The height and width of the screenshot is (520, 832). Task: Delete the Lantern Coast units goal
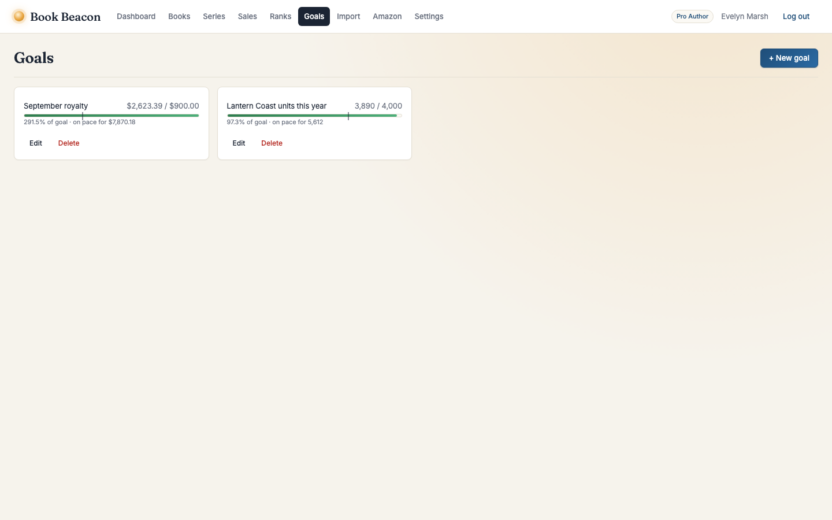coord(272,143)
